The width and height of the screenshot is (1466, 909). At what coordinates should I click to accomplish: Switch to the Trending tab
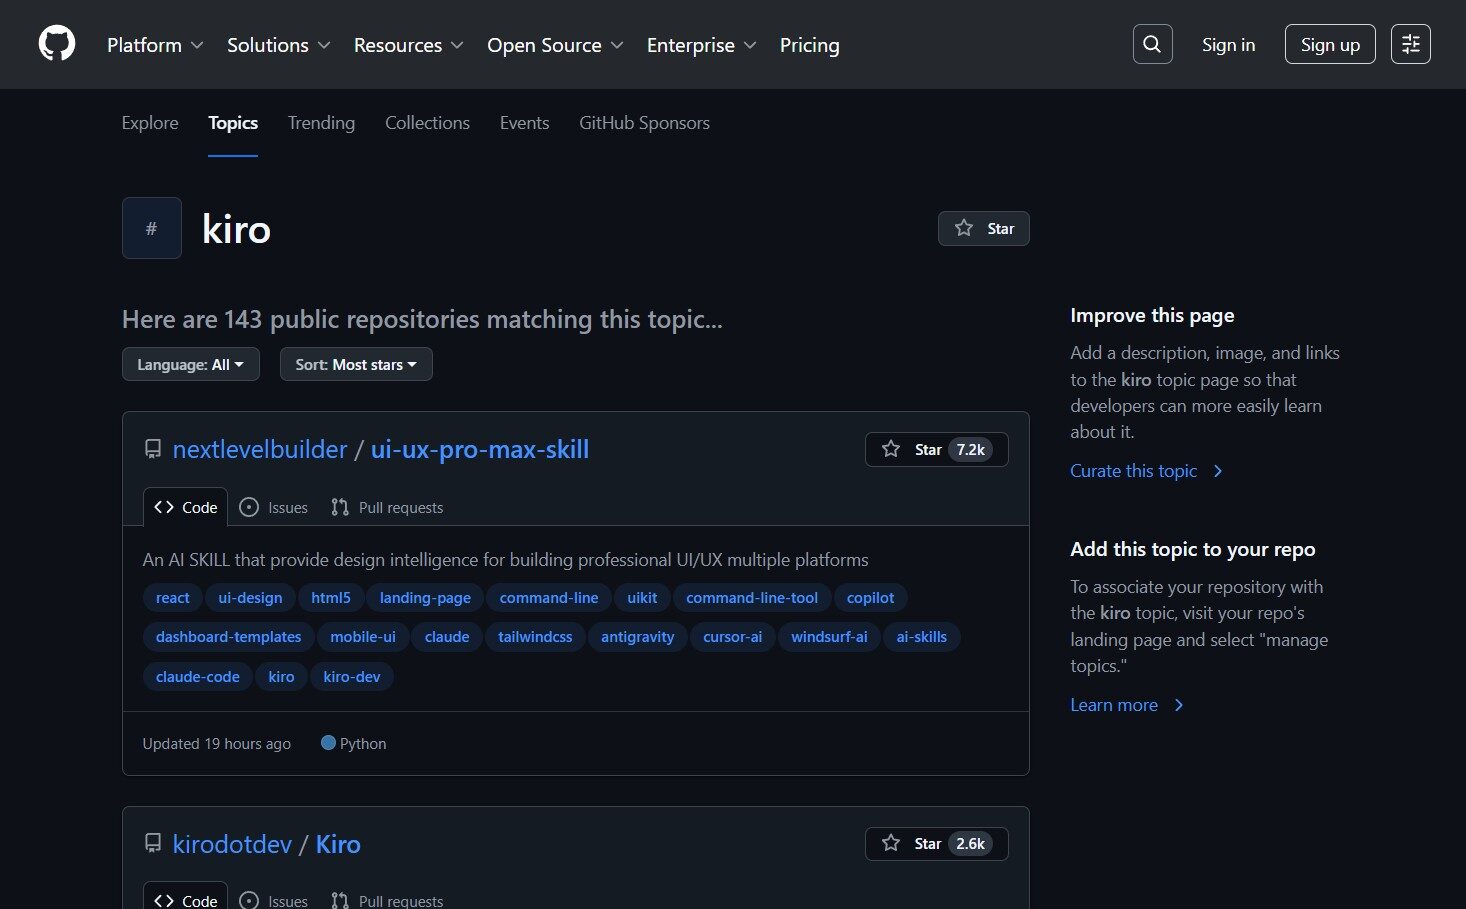tap(321, 123)
